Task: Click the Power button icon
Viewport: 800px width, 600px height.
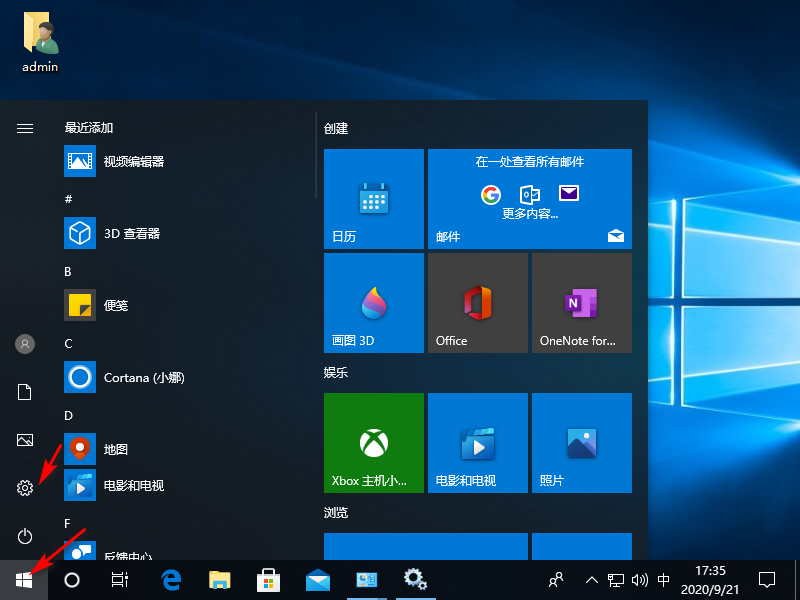Action: (25, 536)
